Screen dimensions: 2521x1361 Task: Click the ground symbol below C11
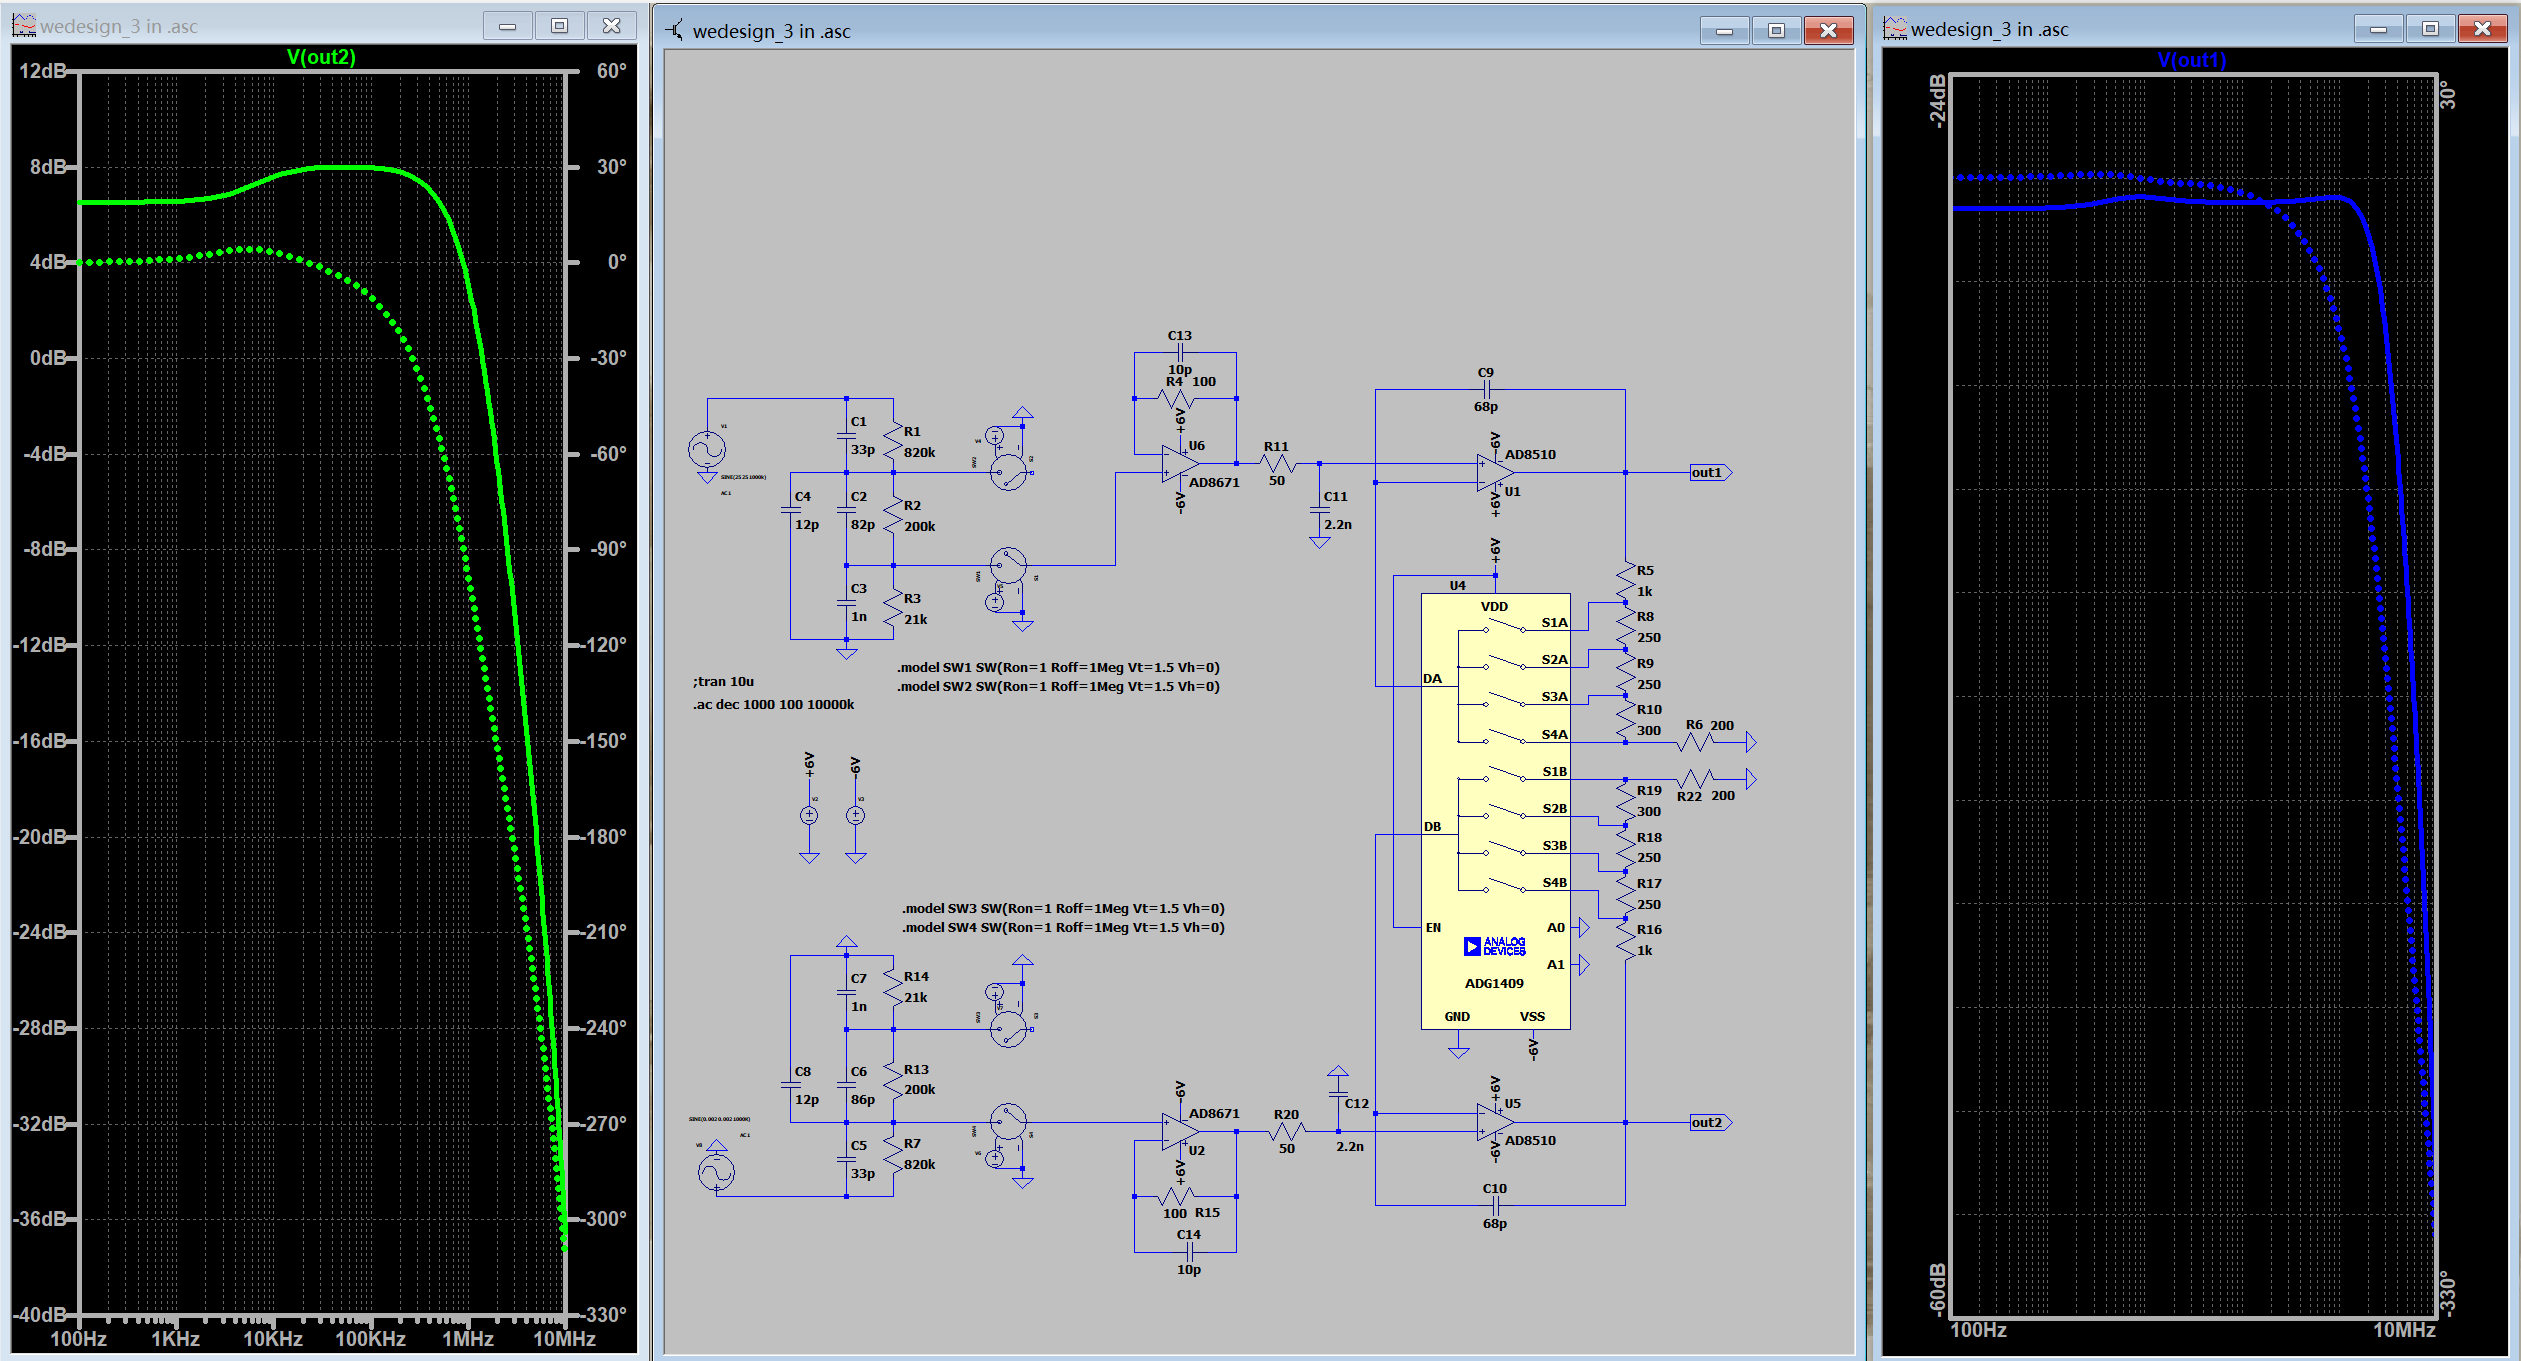pyautogui.click(x=1320, y=543)
